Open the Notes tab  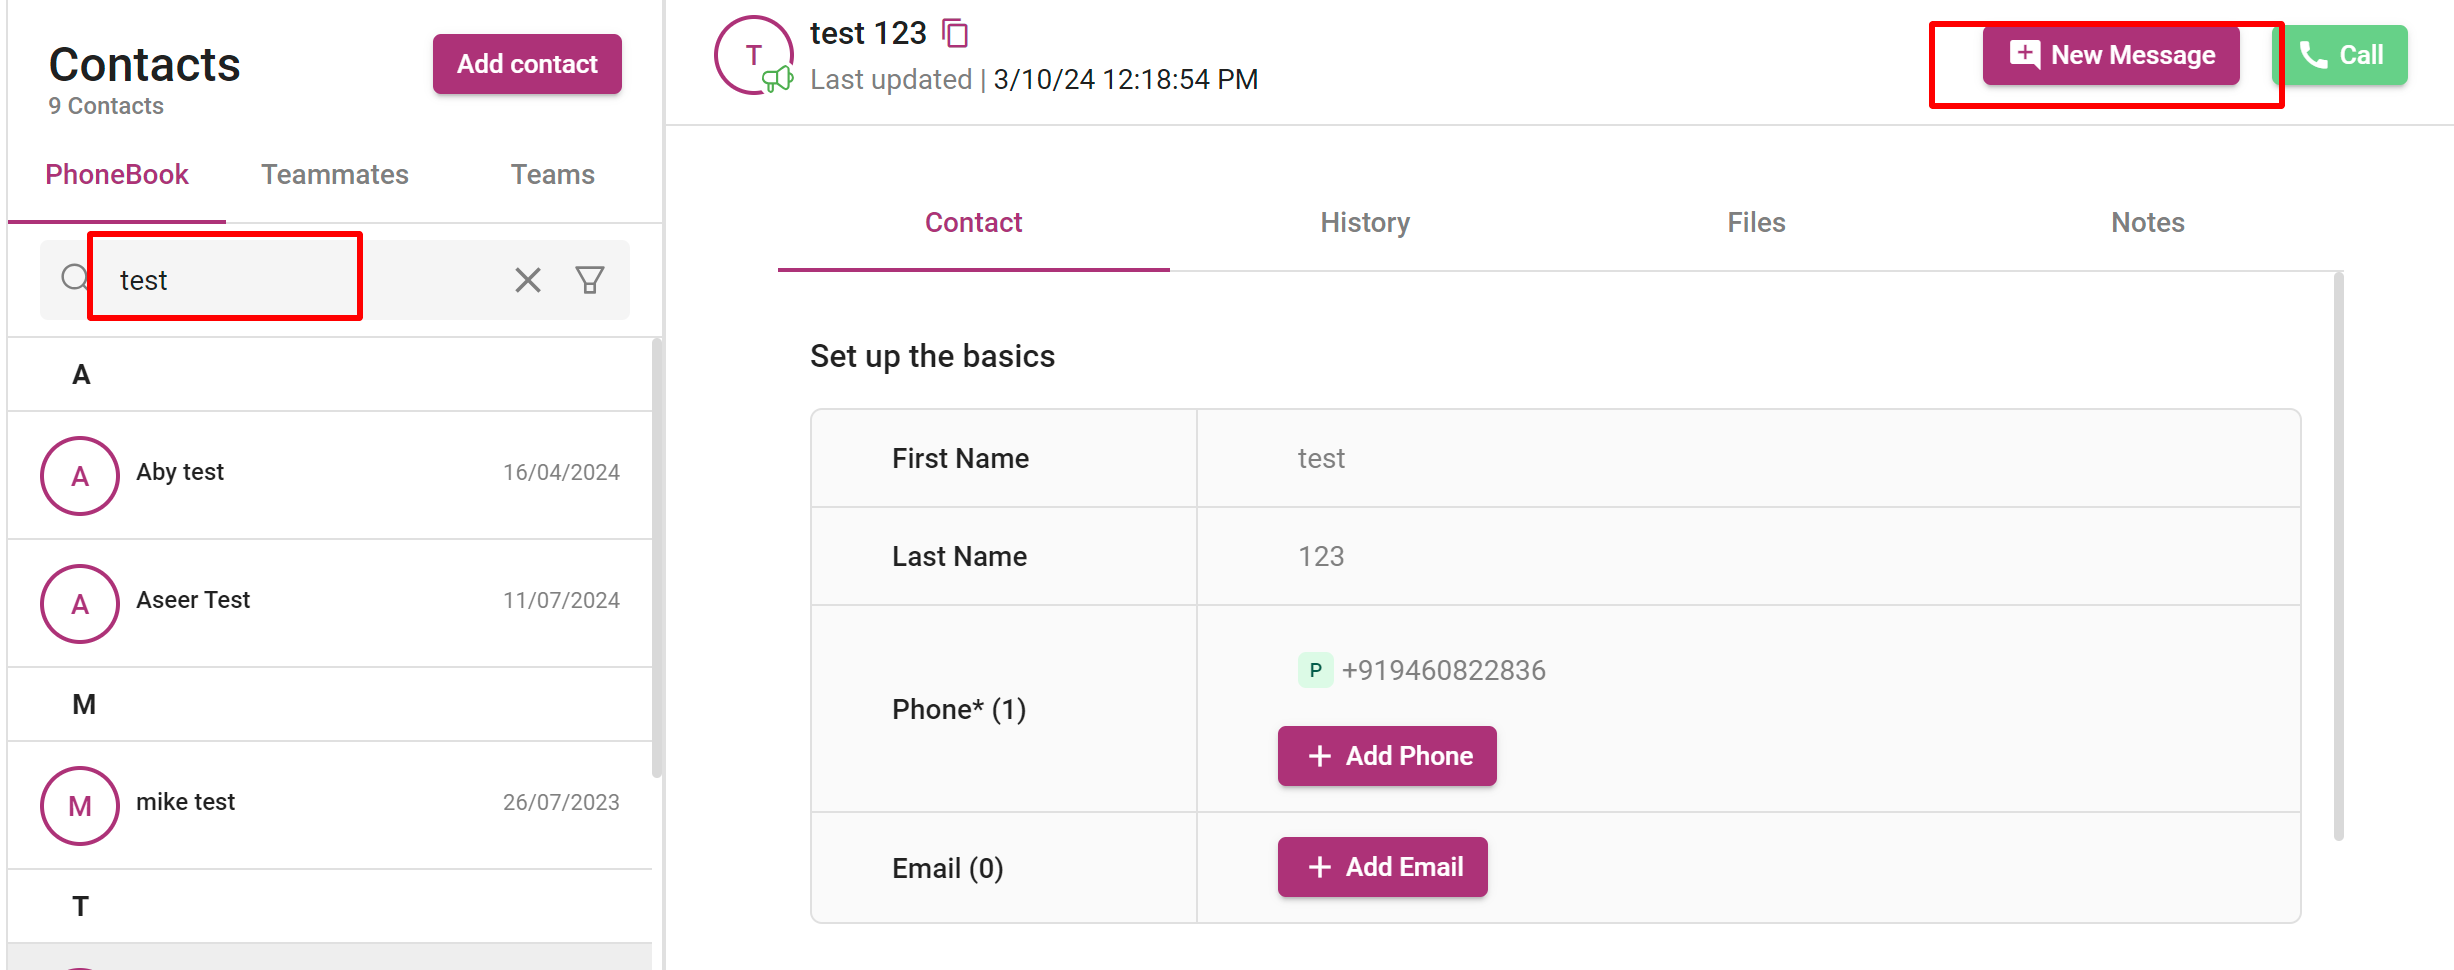click(x=2148, y=223)
